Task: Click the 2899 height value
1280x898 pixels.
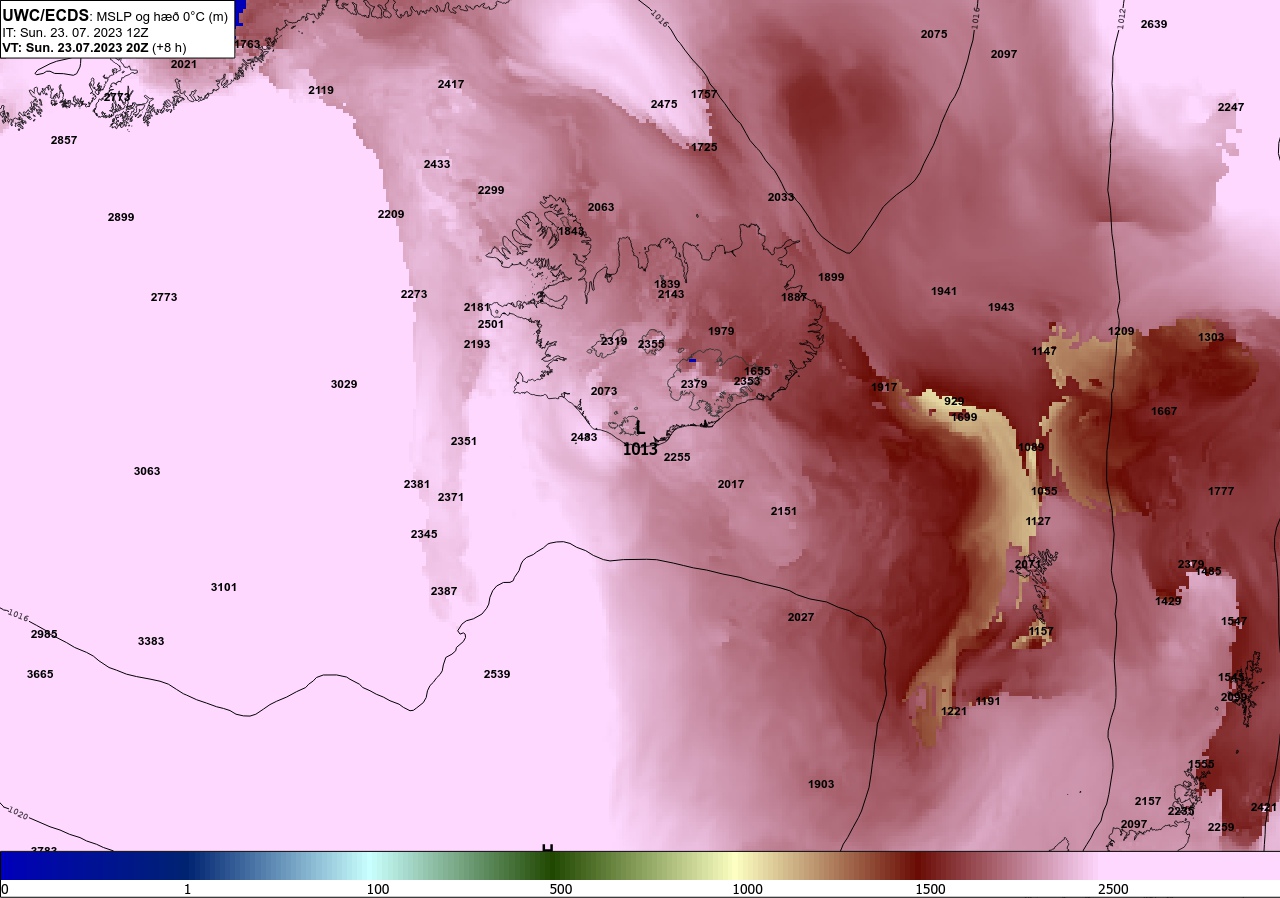Action: tap(121, 217)
